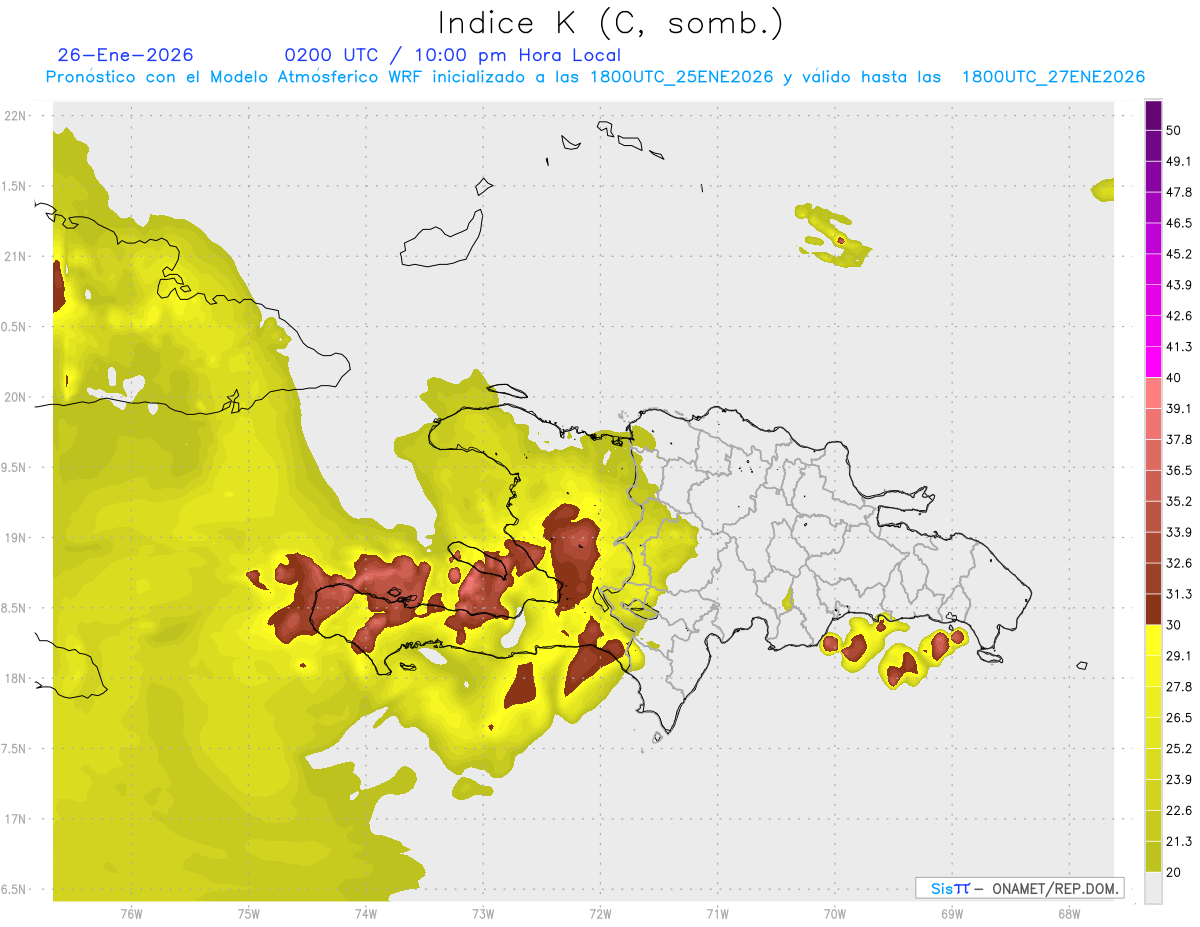This screenshot has height=927, width=1200.
Task: Click longitude label '74W'
Action: click(365, 914)
